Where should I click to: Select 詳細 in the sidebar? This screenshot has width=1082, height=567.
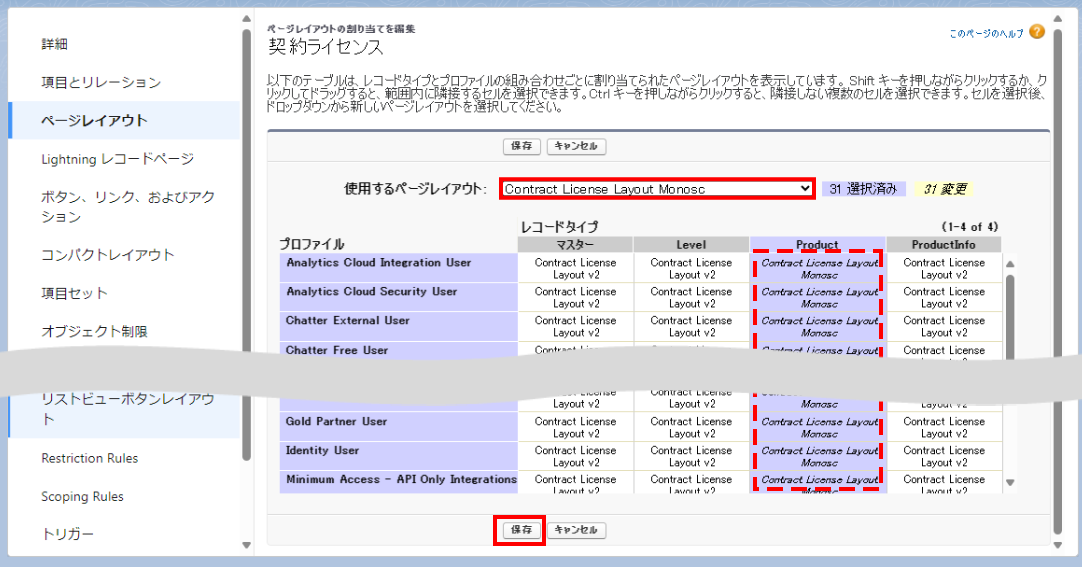[55, 44]
